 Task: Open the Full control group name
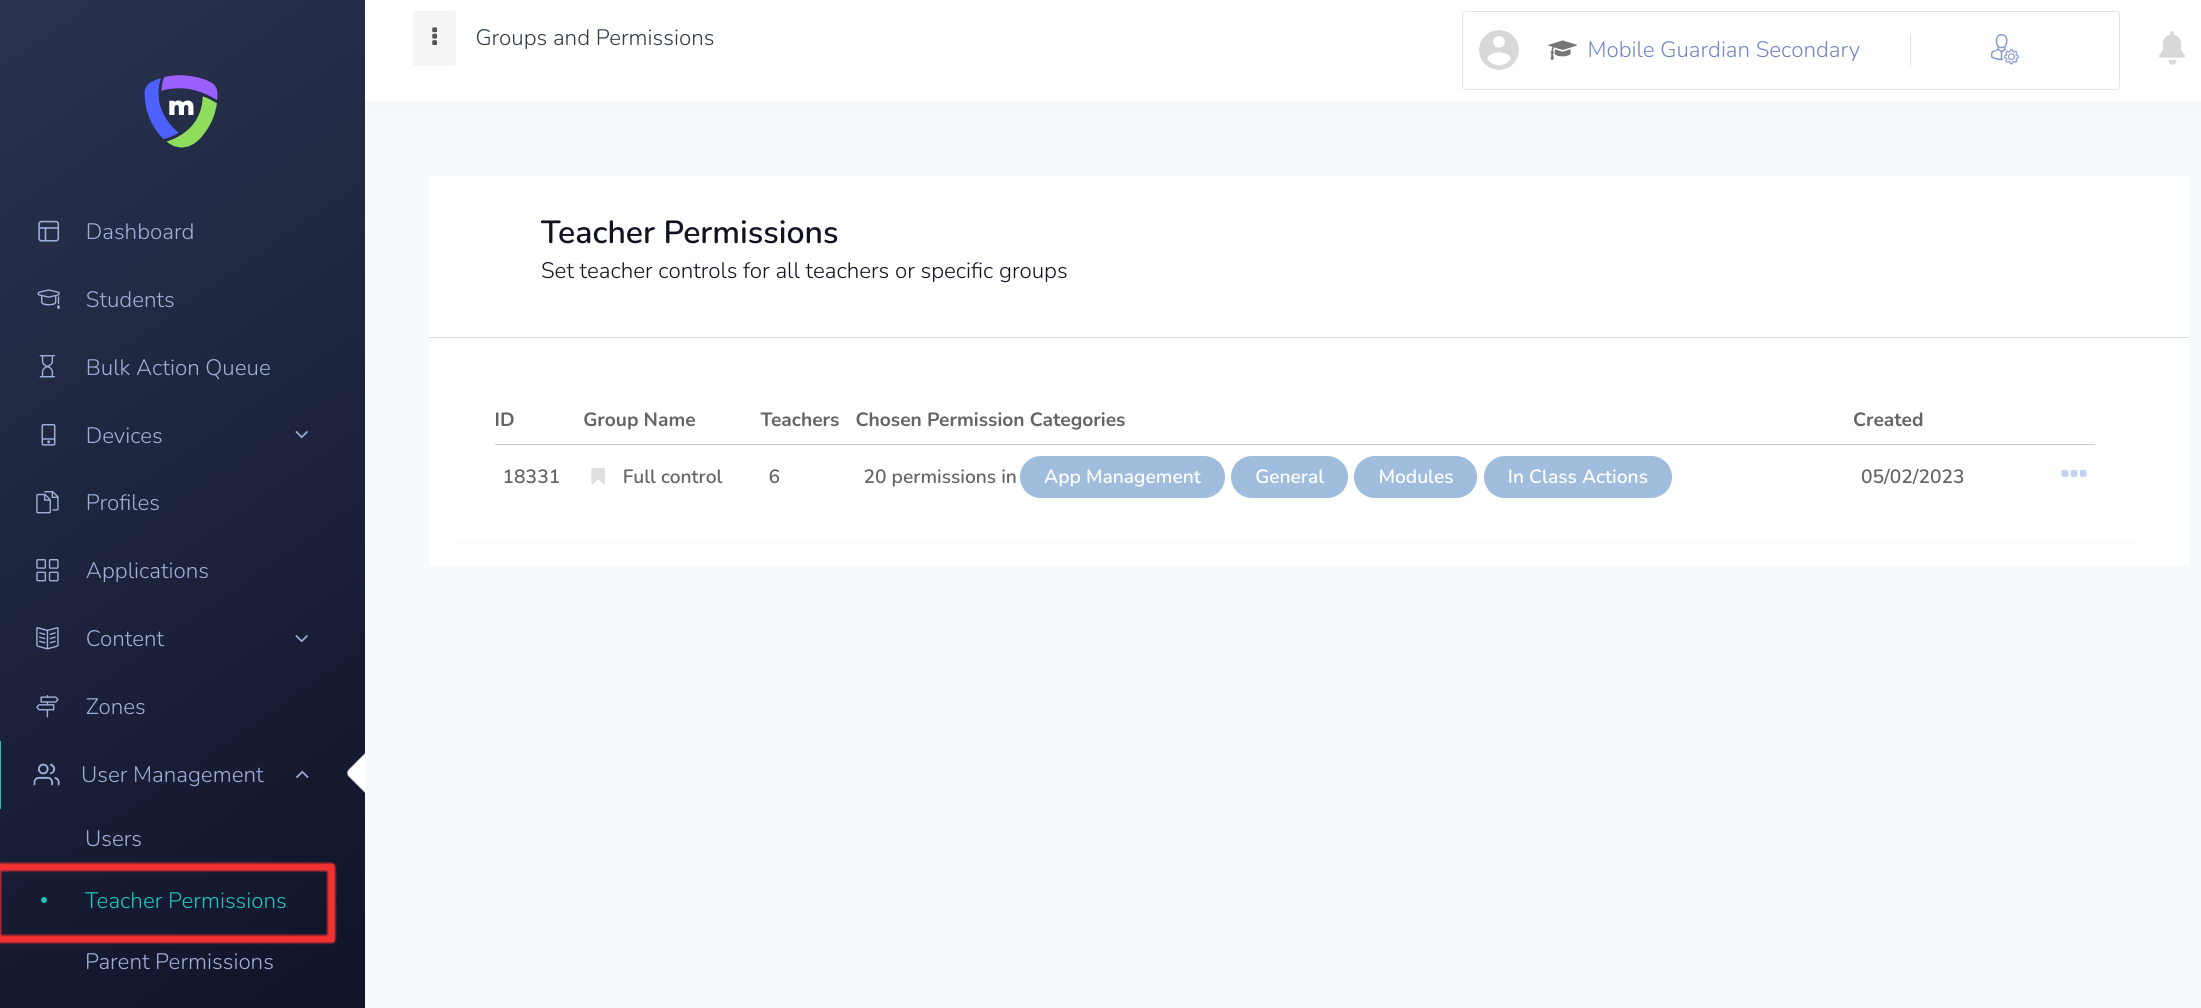pyautogui.click(x=672, y=477)
